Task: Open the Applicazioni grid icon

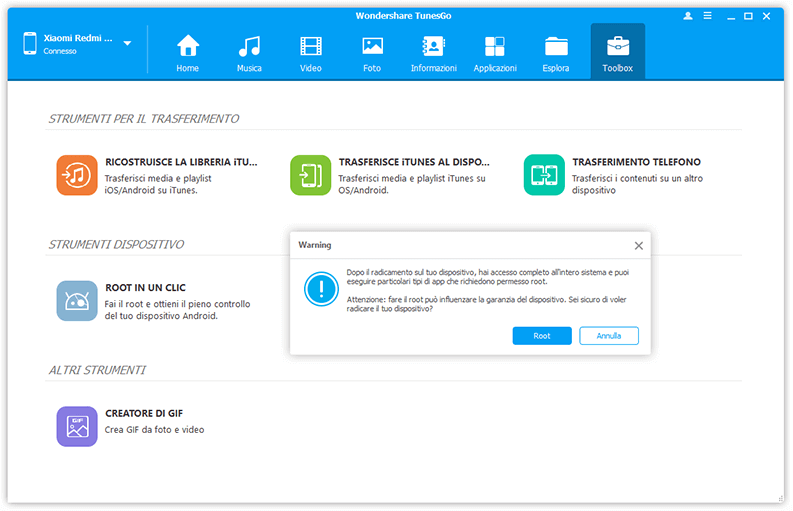Action: click(x=495, y=46)
